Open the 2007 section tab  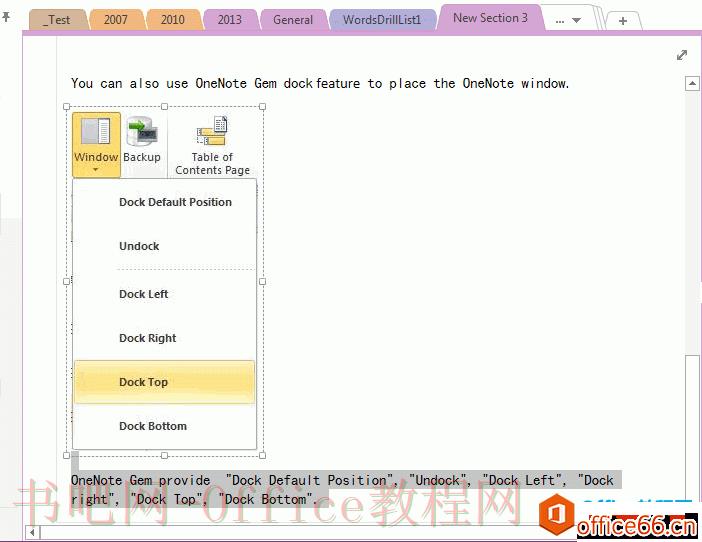point(116,20)
